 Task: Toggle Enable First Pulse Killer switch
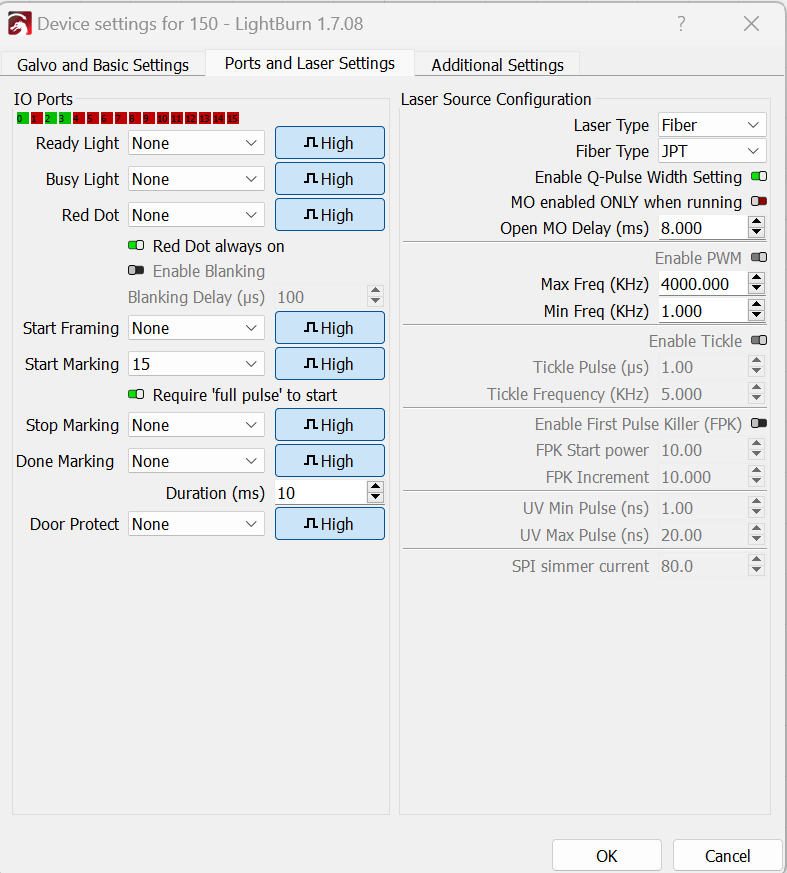click(759, 424)
